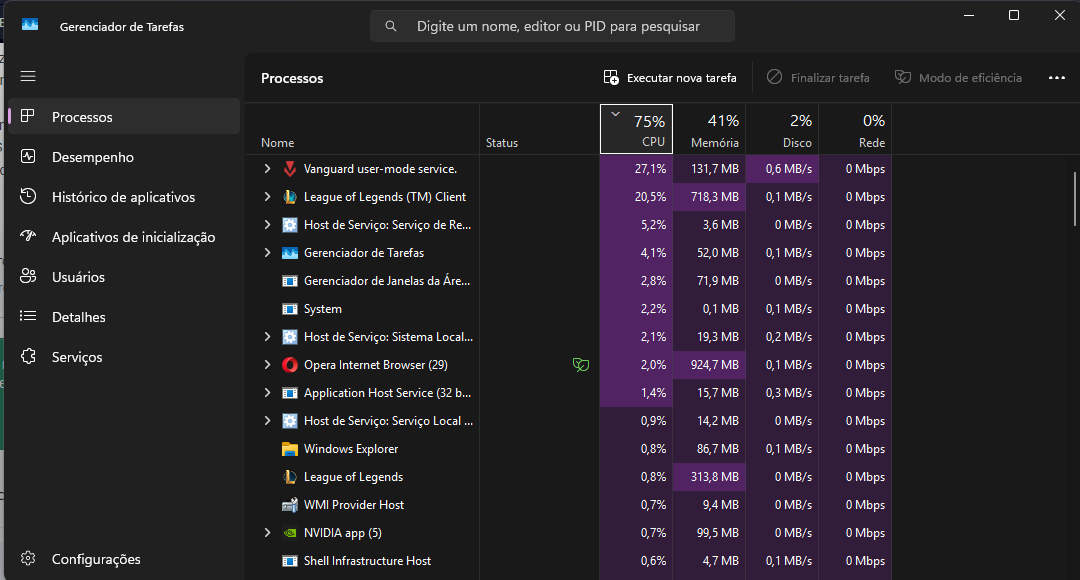Click the search magnifier icon

tap(391, 26)
